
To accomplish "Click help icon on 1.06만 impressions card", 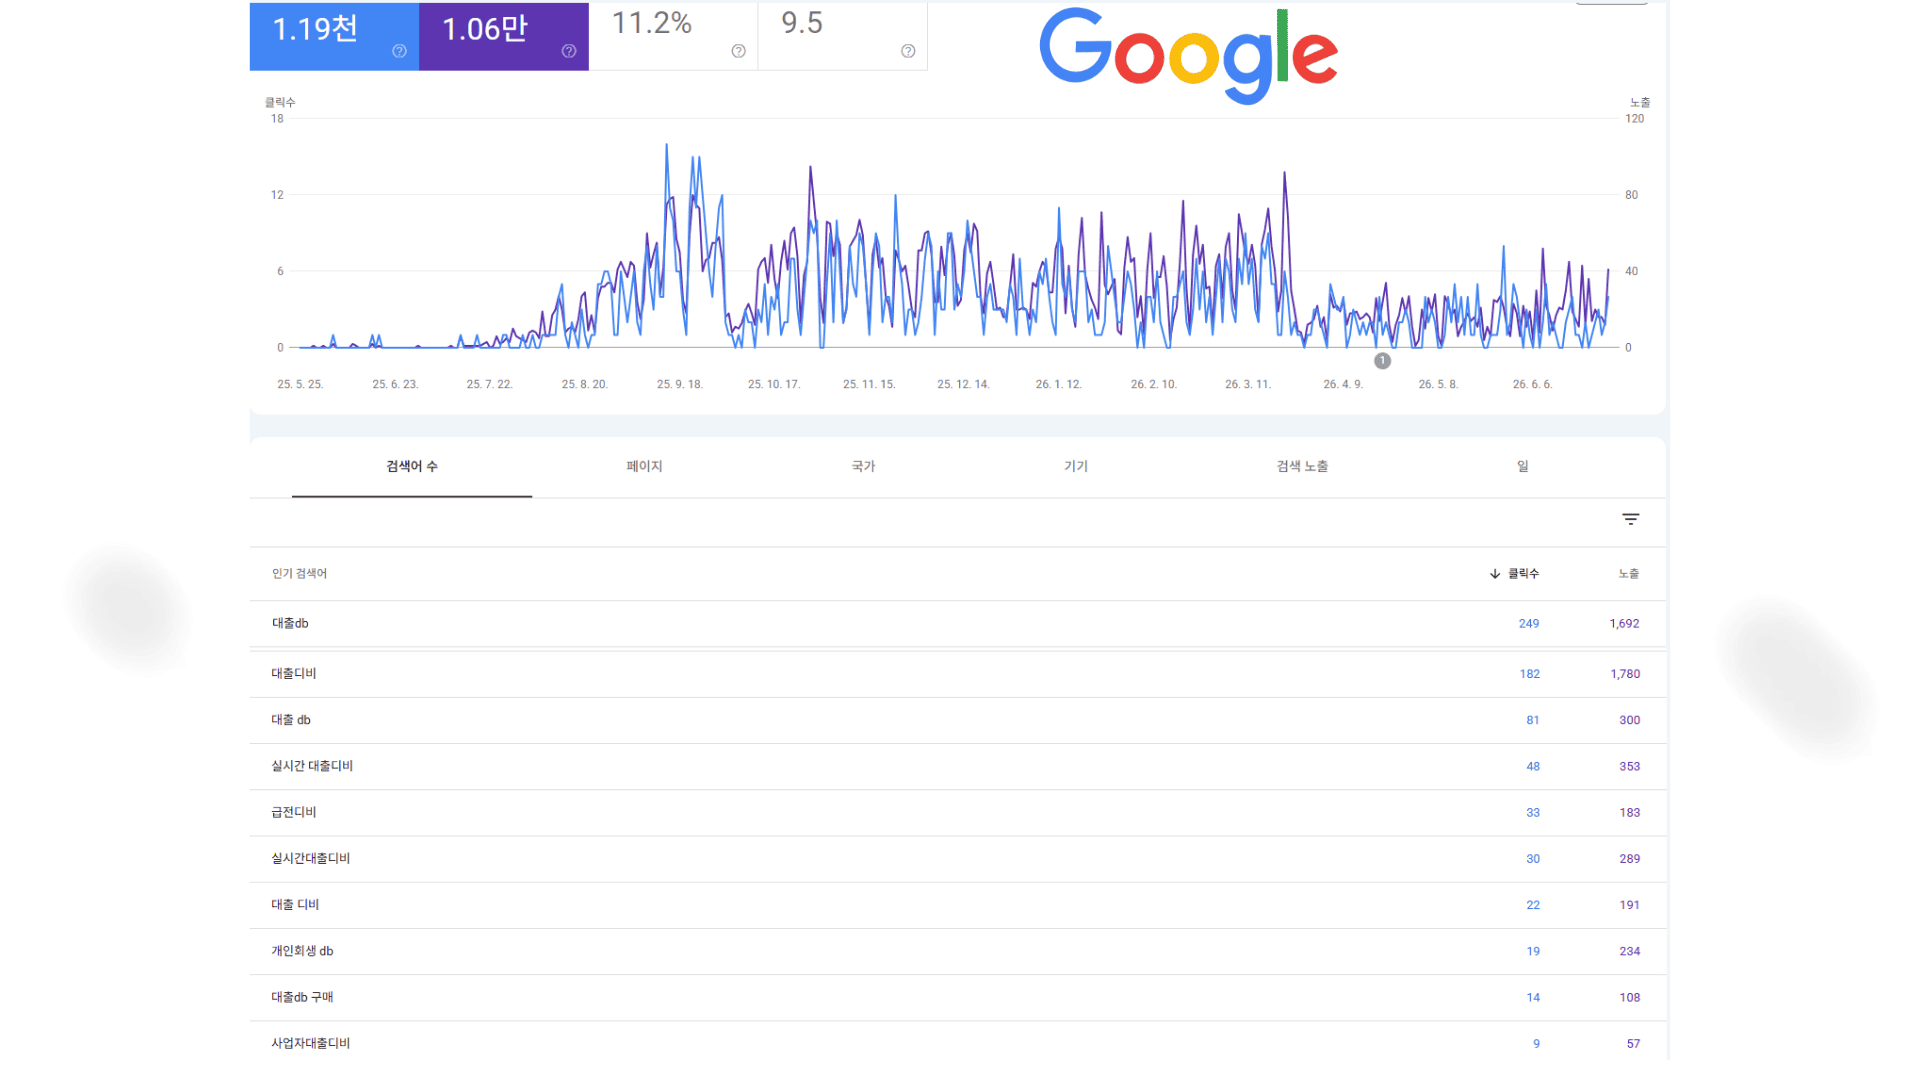I will point(569,51).
